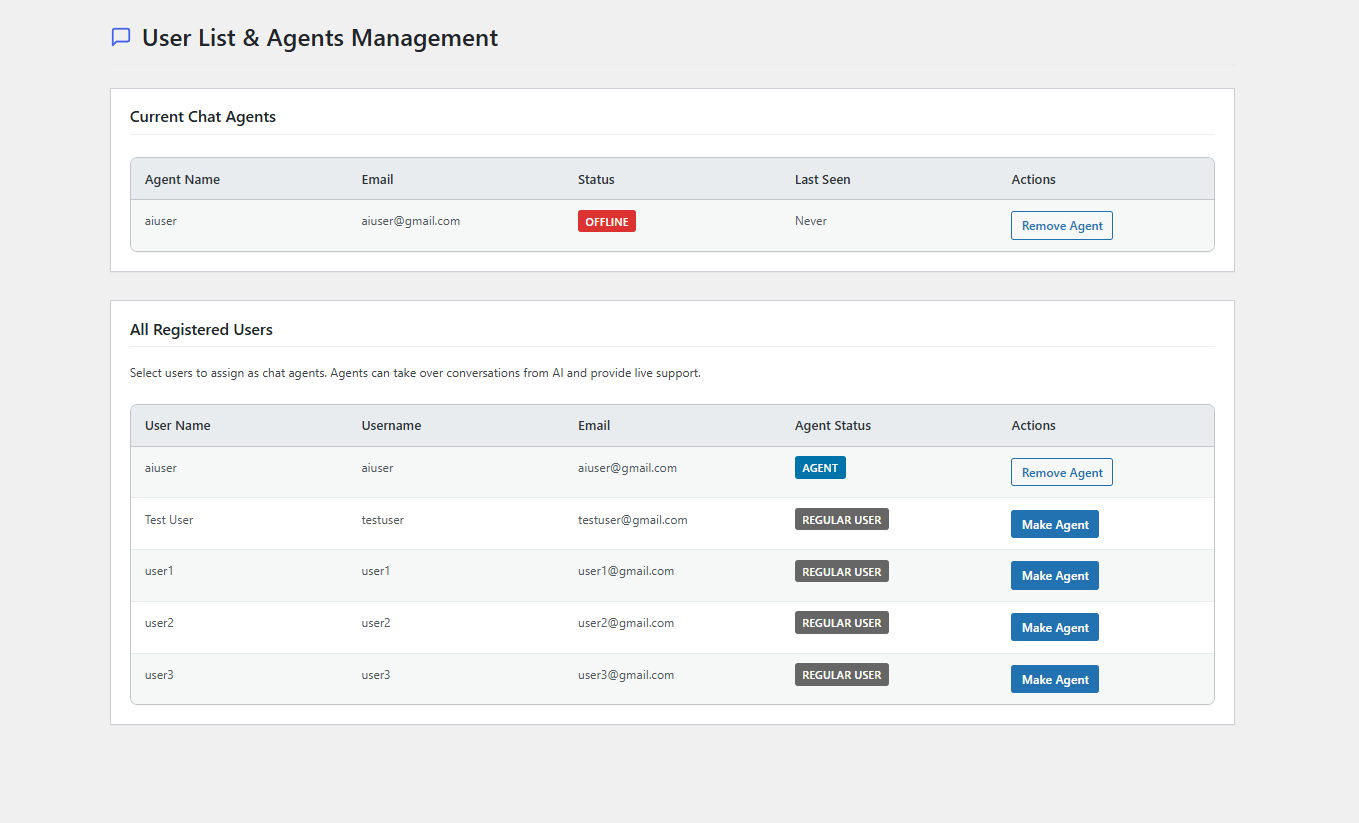Select the Last Seen column header
Viewport: 1359px width, 823px height.
823,179
